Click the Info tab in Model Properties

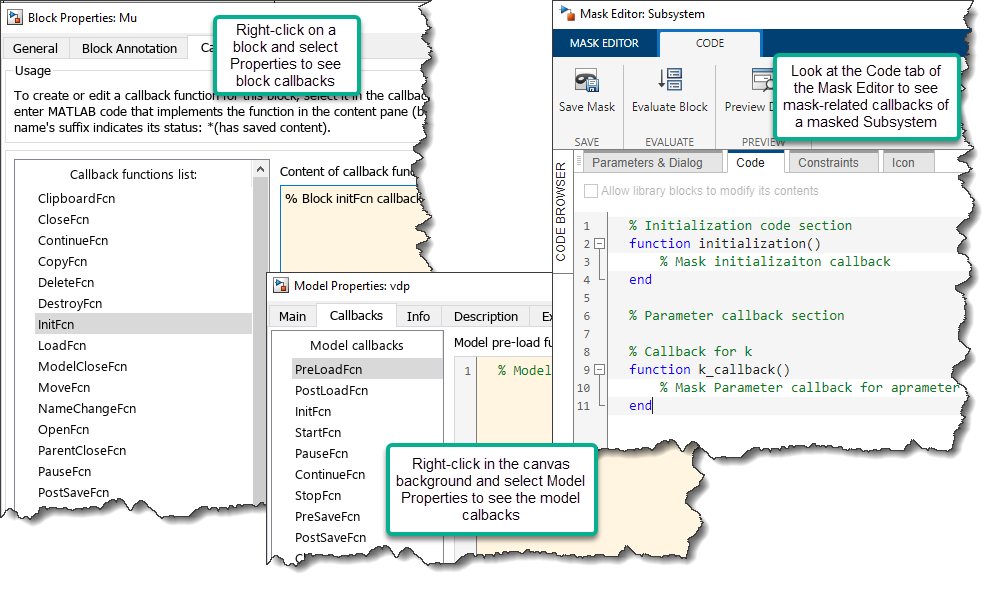418,316
